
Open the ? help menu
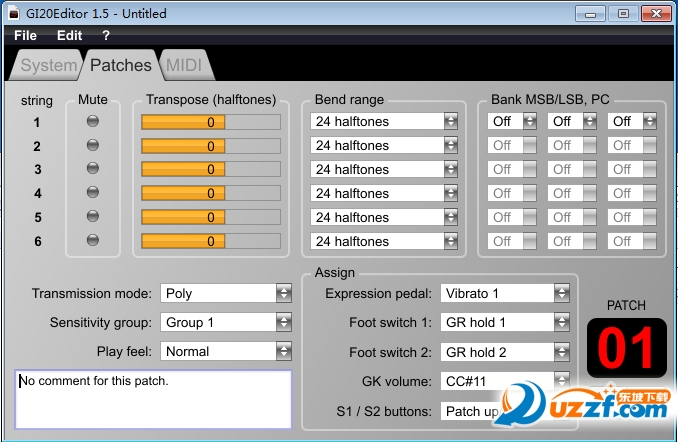[106, 35]
